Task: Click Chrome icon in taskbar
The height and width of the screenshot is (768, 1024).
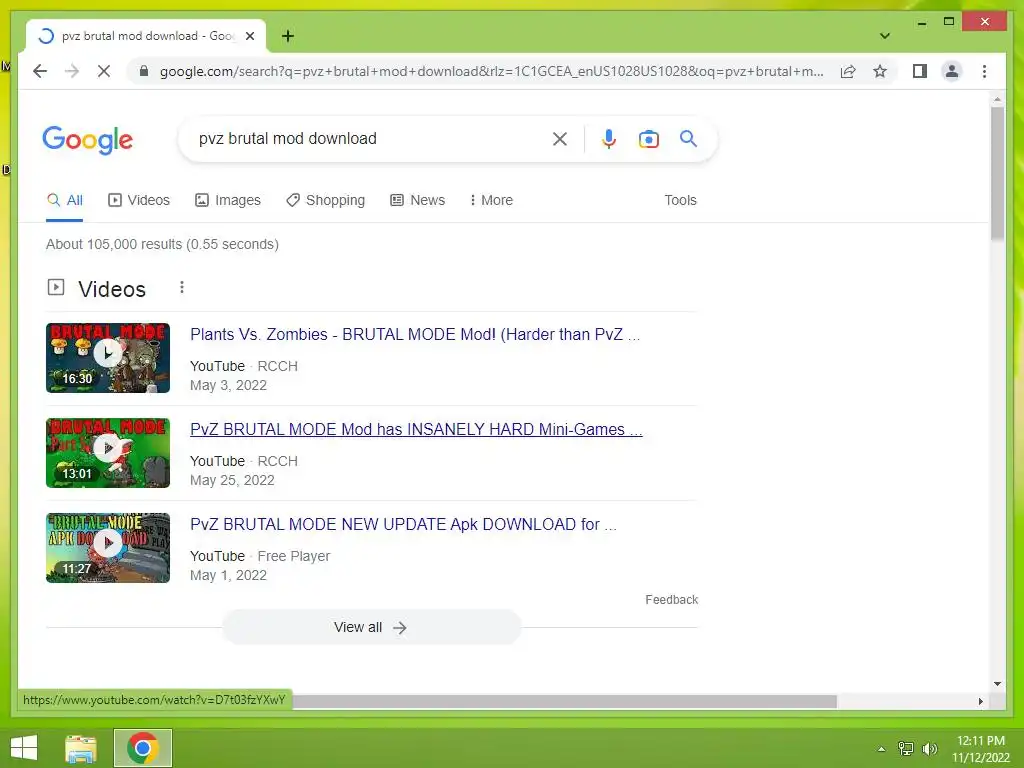Action: tap(143, 748)
